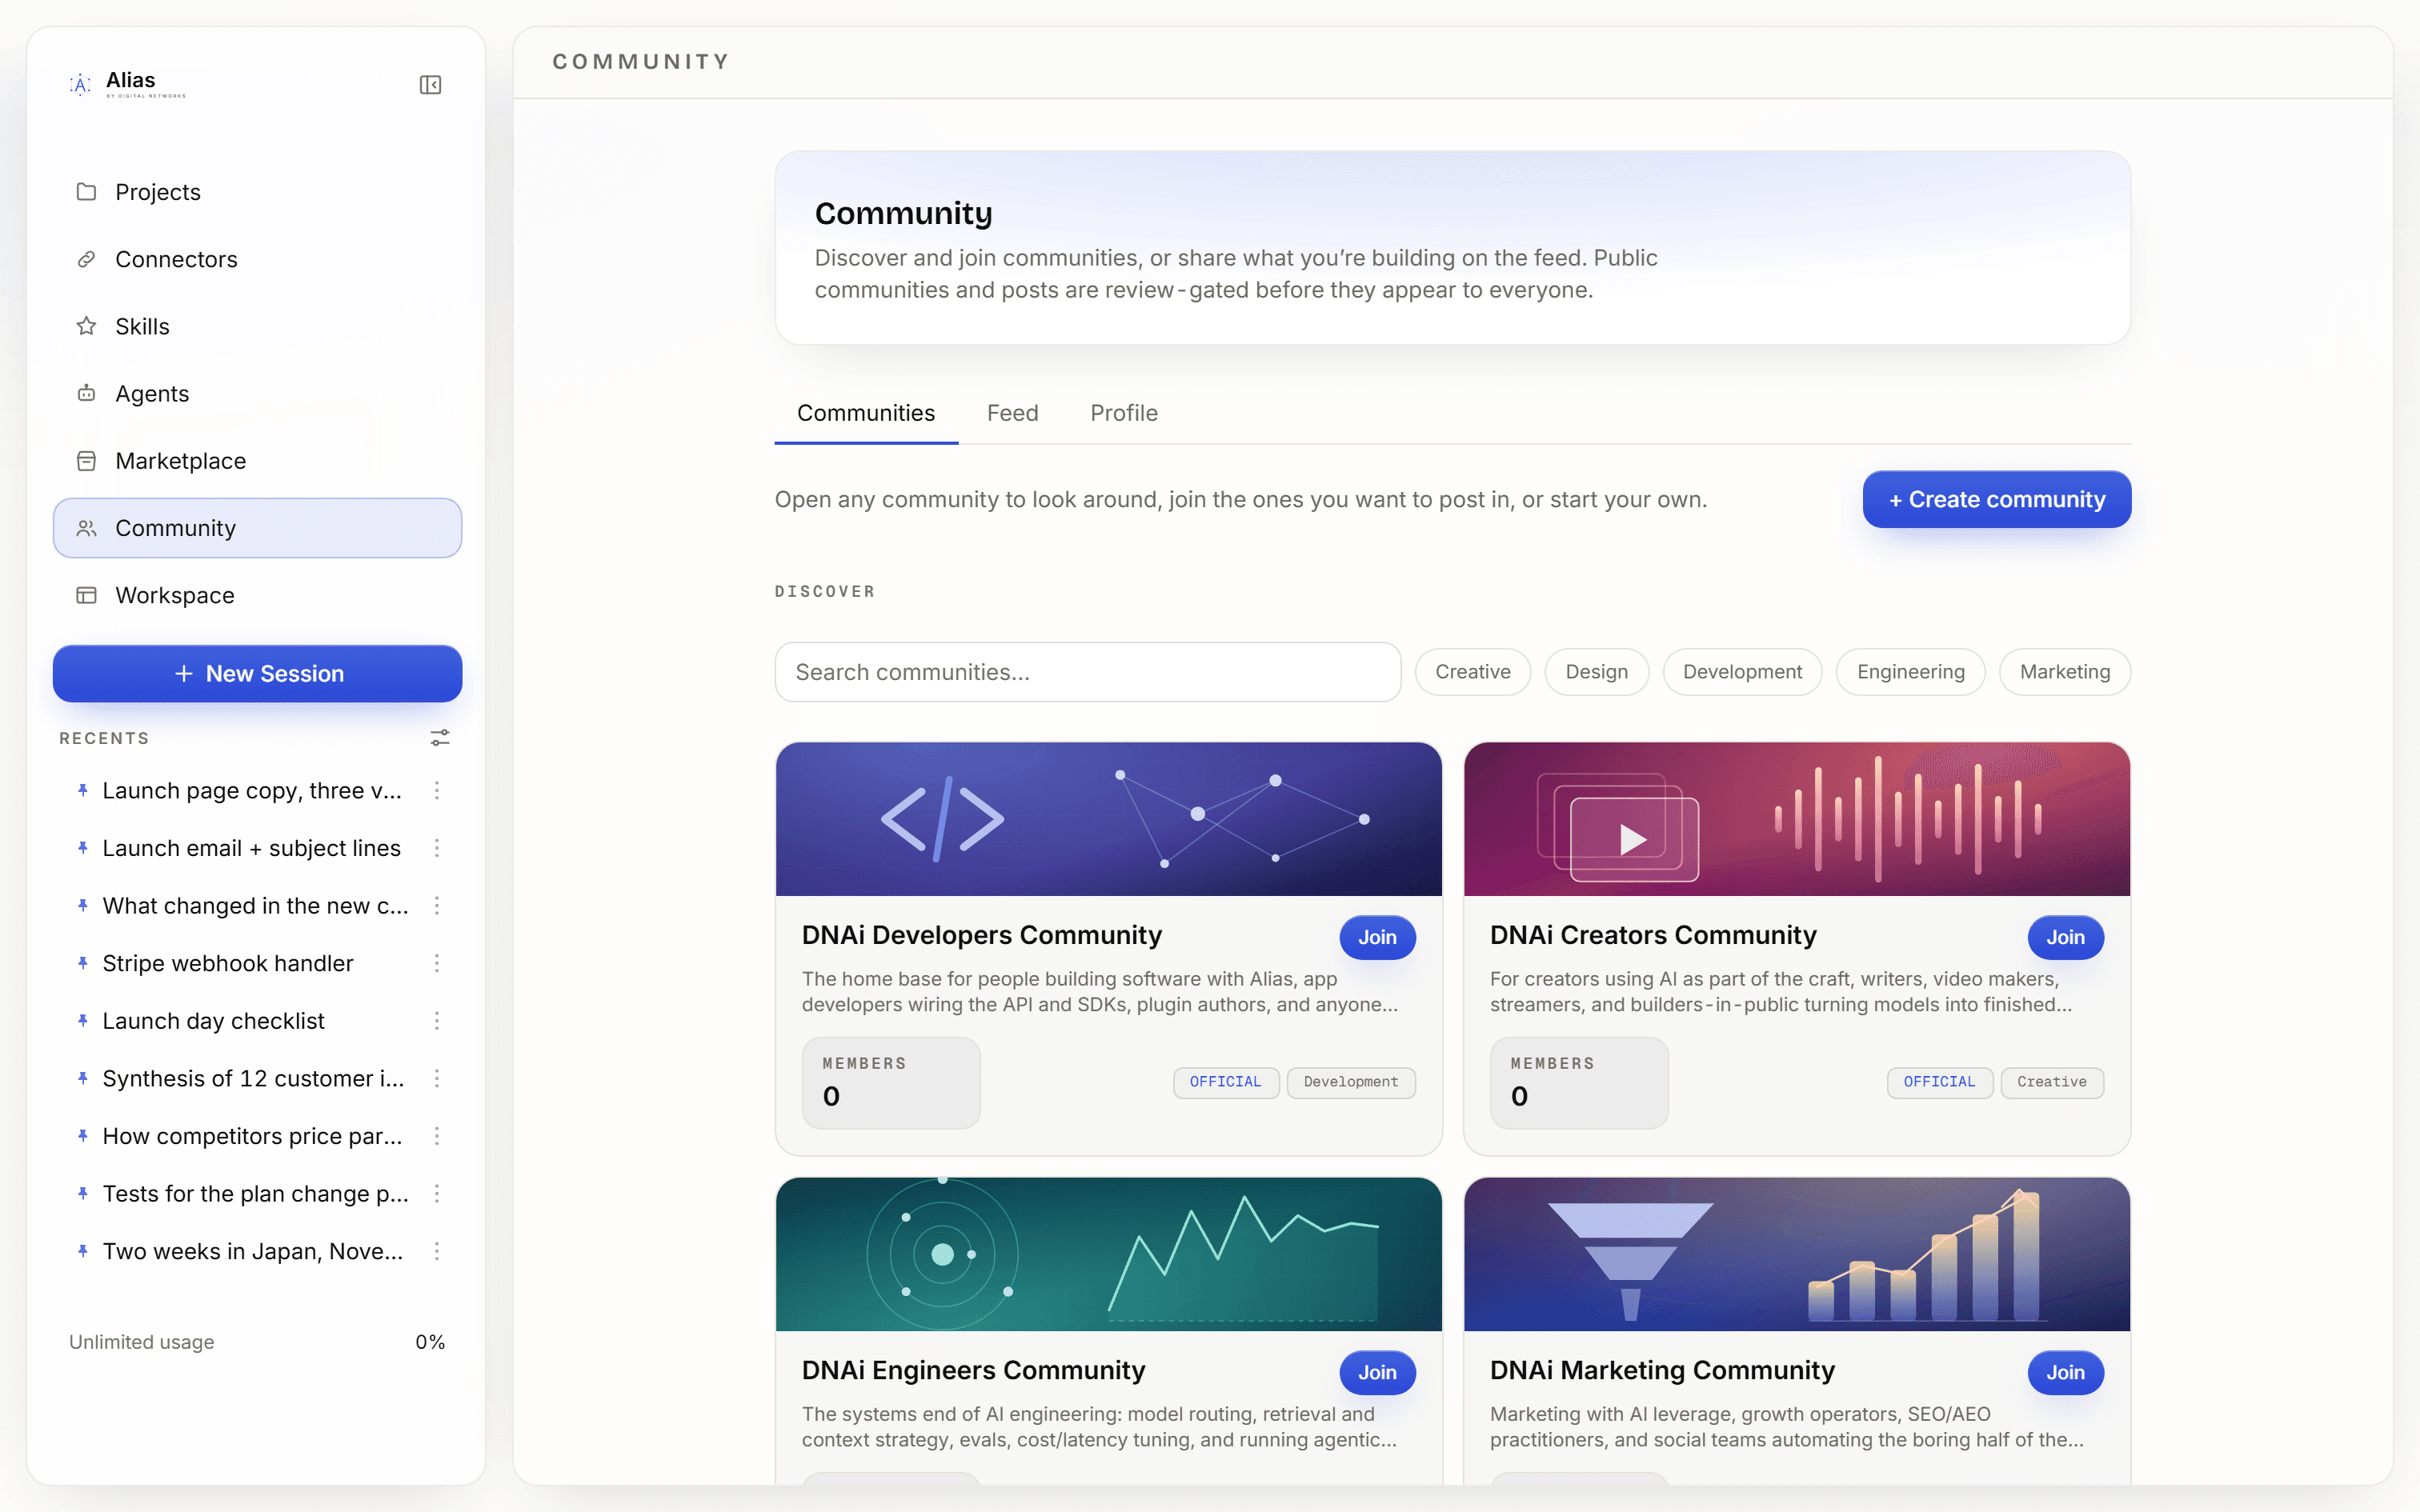Filter communities by Creative chip
Viewport: 2420px width, 1512px height.
pos(1473,672)
